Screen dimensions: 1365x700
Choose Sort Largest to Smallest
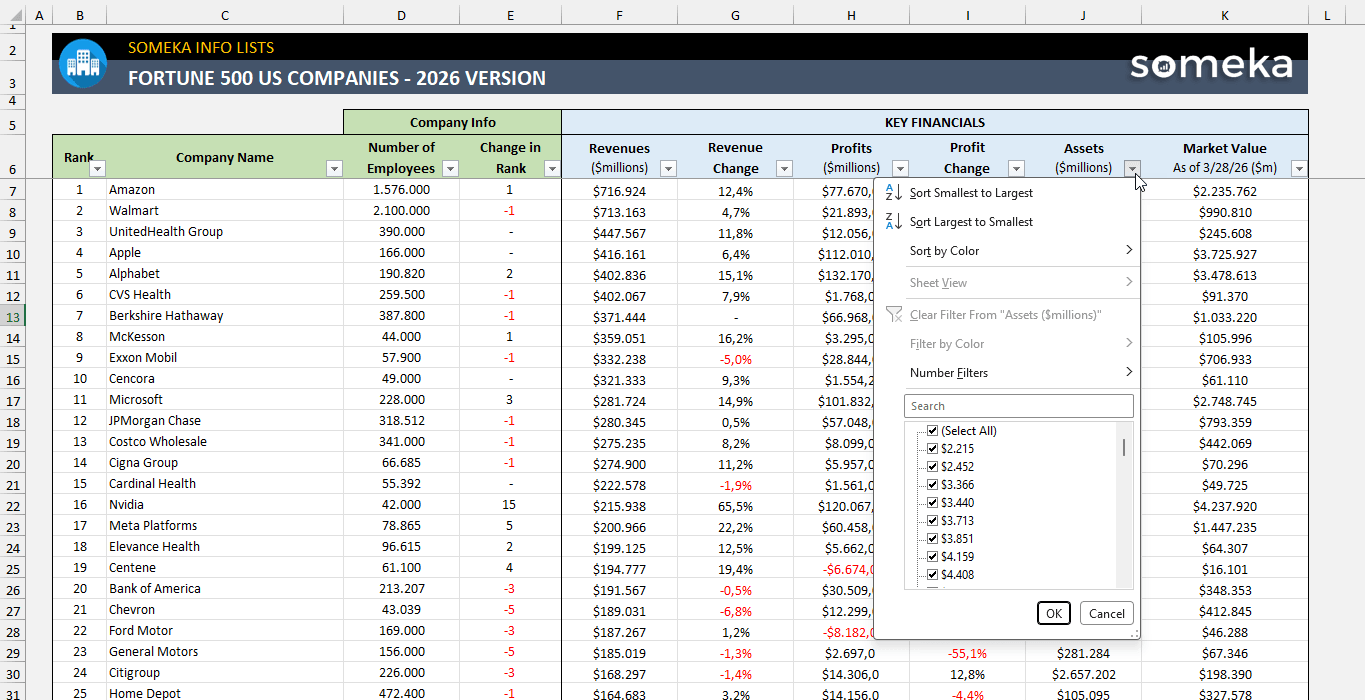1008,222
